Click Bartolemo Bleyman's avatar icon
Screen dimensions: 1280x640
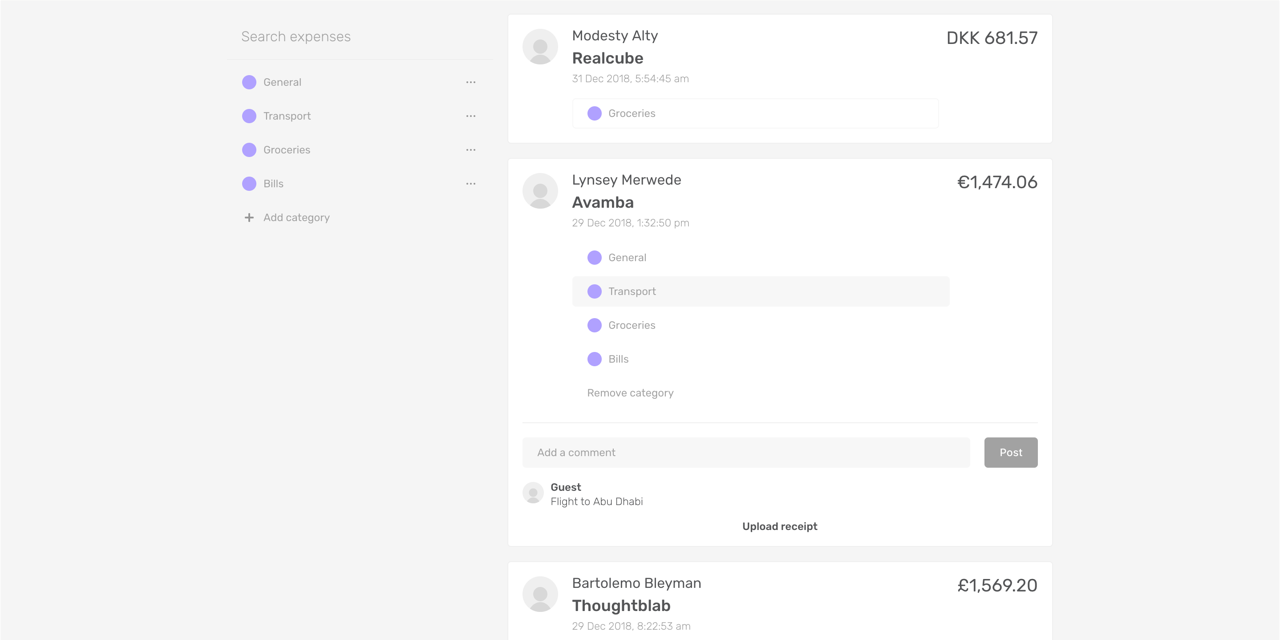tap(540, 594)
